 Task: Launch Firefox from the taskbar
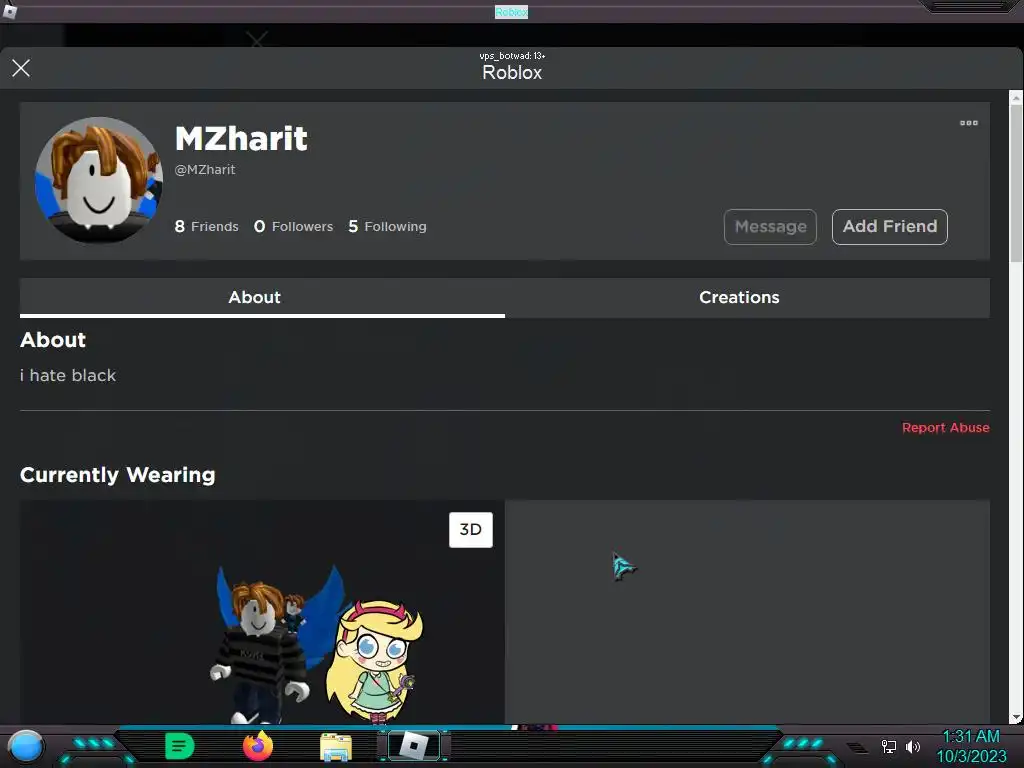pos(258,746)
